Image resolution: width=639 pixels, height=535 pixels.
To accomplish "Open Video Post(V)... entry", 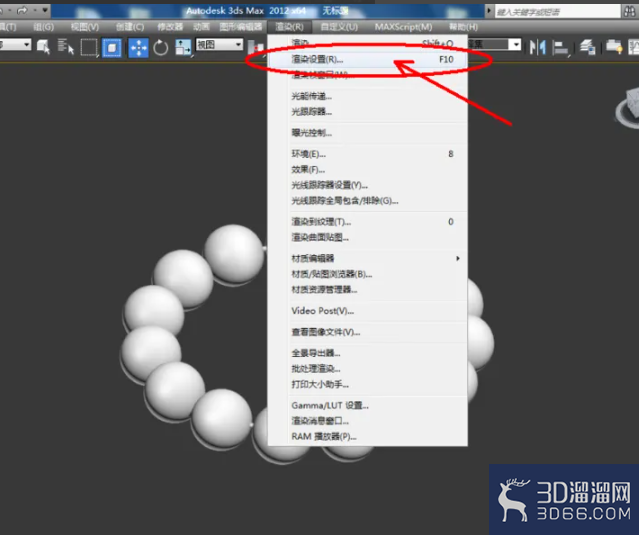I will [368, 311].
